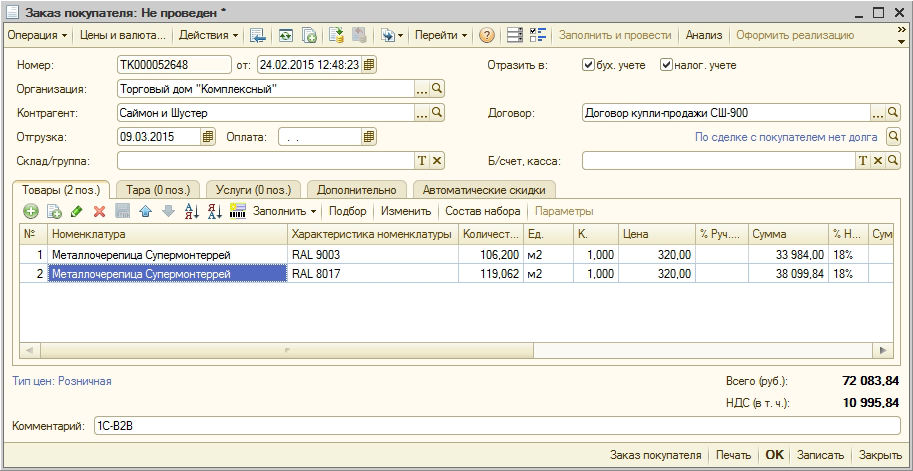Click the Состав набора button

click(x=482, y=211)
